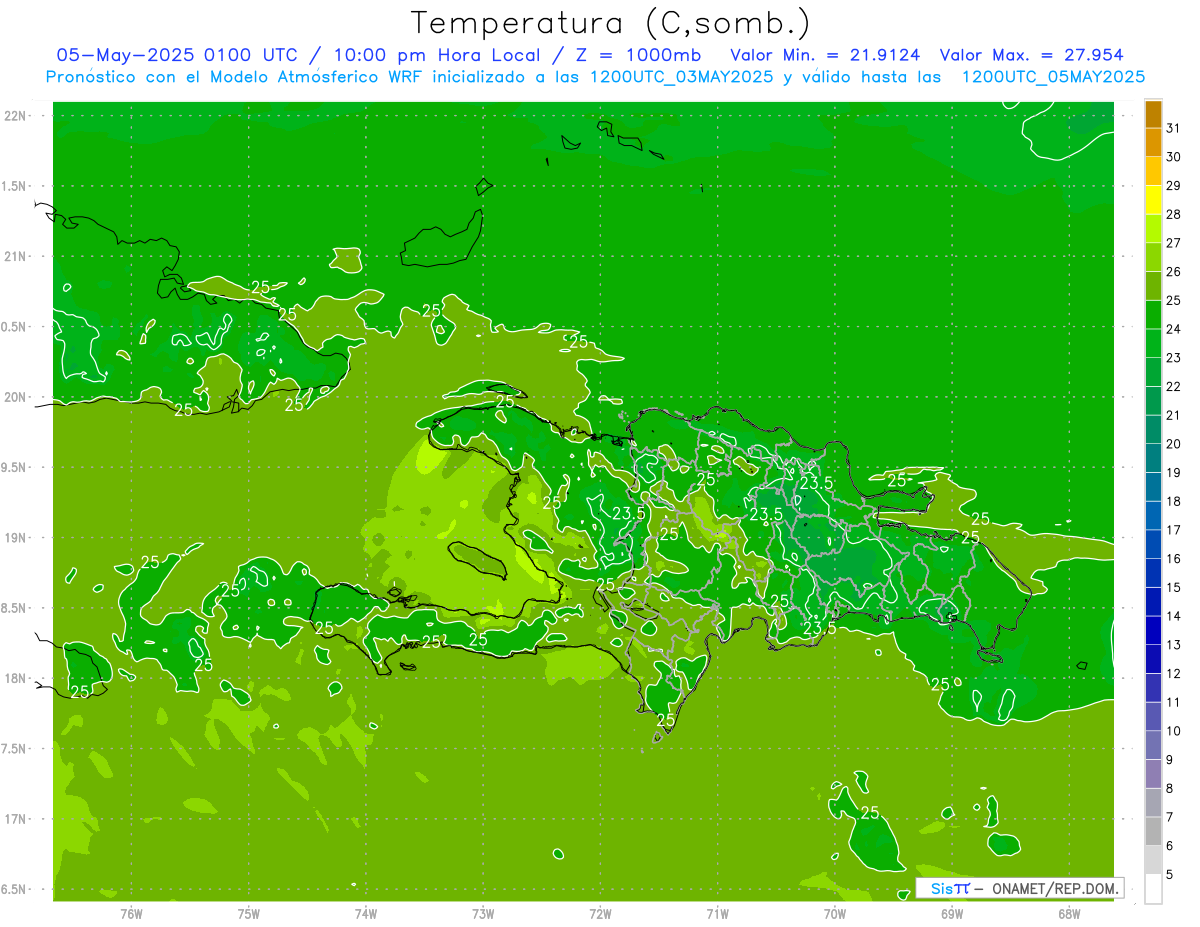The height and width of the screenshot is (927, 1200).
Task: Click the legend label '29'
Action: coord(1173,185)
